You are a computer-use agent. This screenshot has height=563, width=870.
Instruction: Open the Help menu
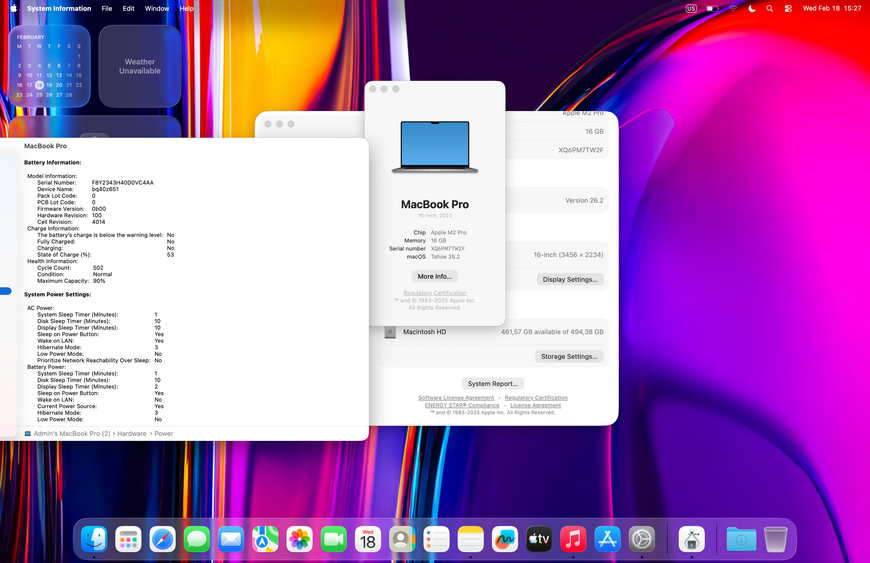186,8
